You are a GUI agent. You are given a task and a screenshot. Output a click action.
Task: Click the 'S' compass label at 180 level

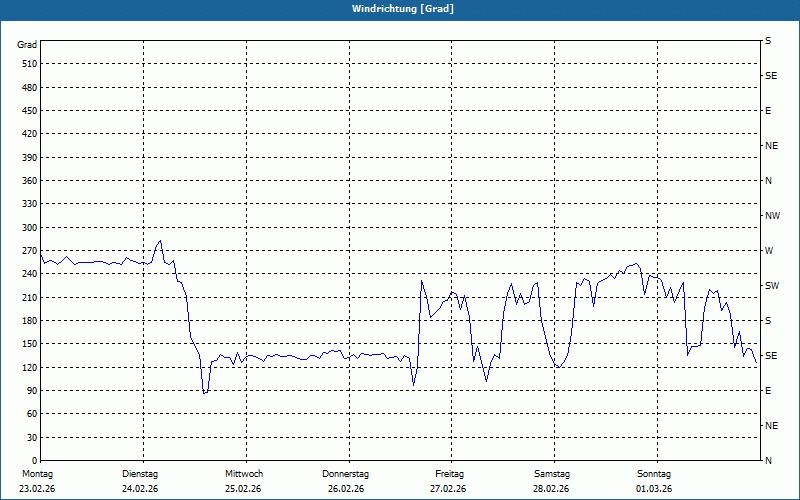[x=768, y=320]
